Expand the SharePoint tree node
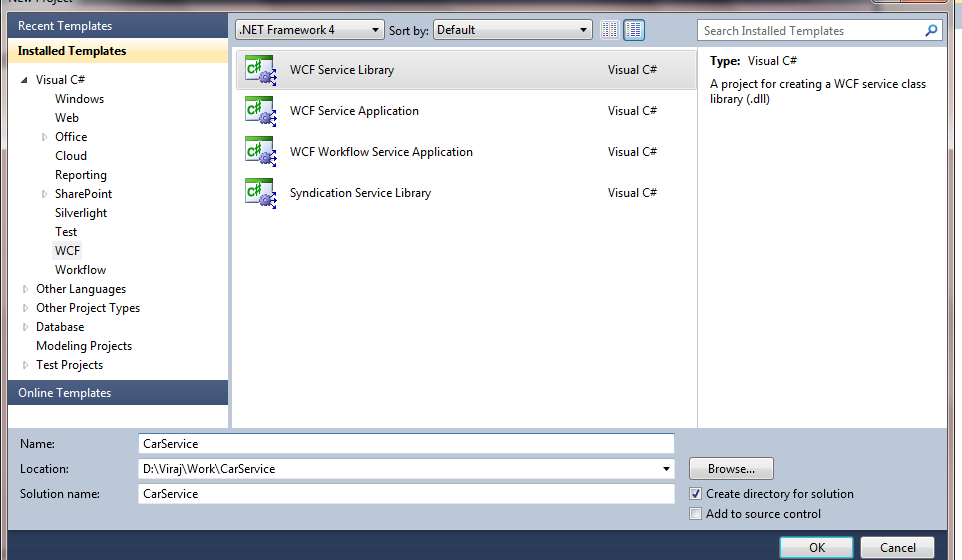Image resolution: width=962 pixels, height=560 pixels. [x=44, y=194]
